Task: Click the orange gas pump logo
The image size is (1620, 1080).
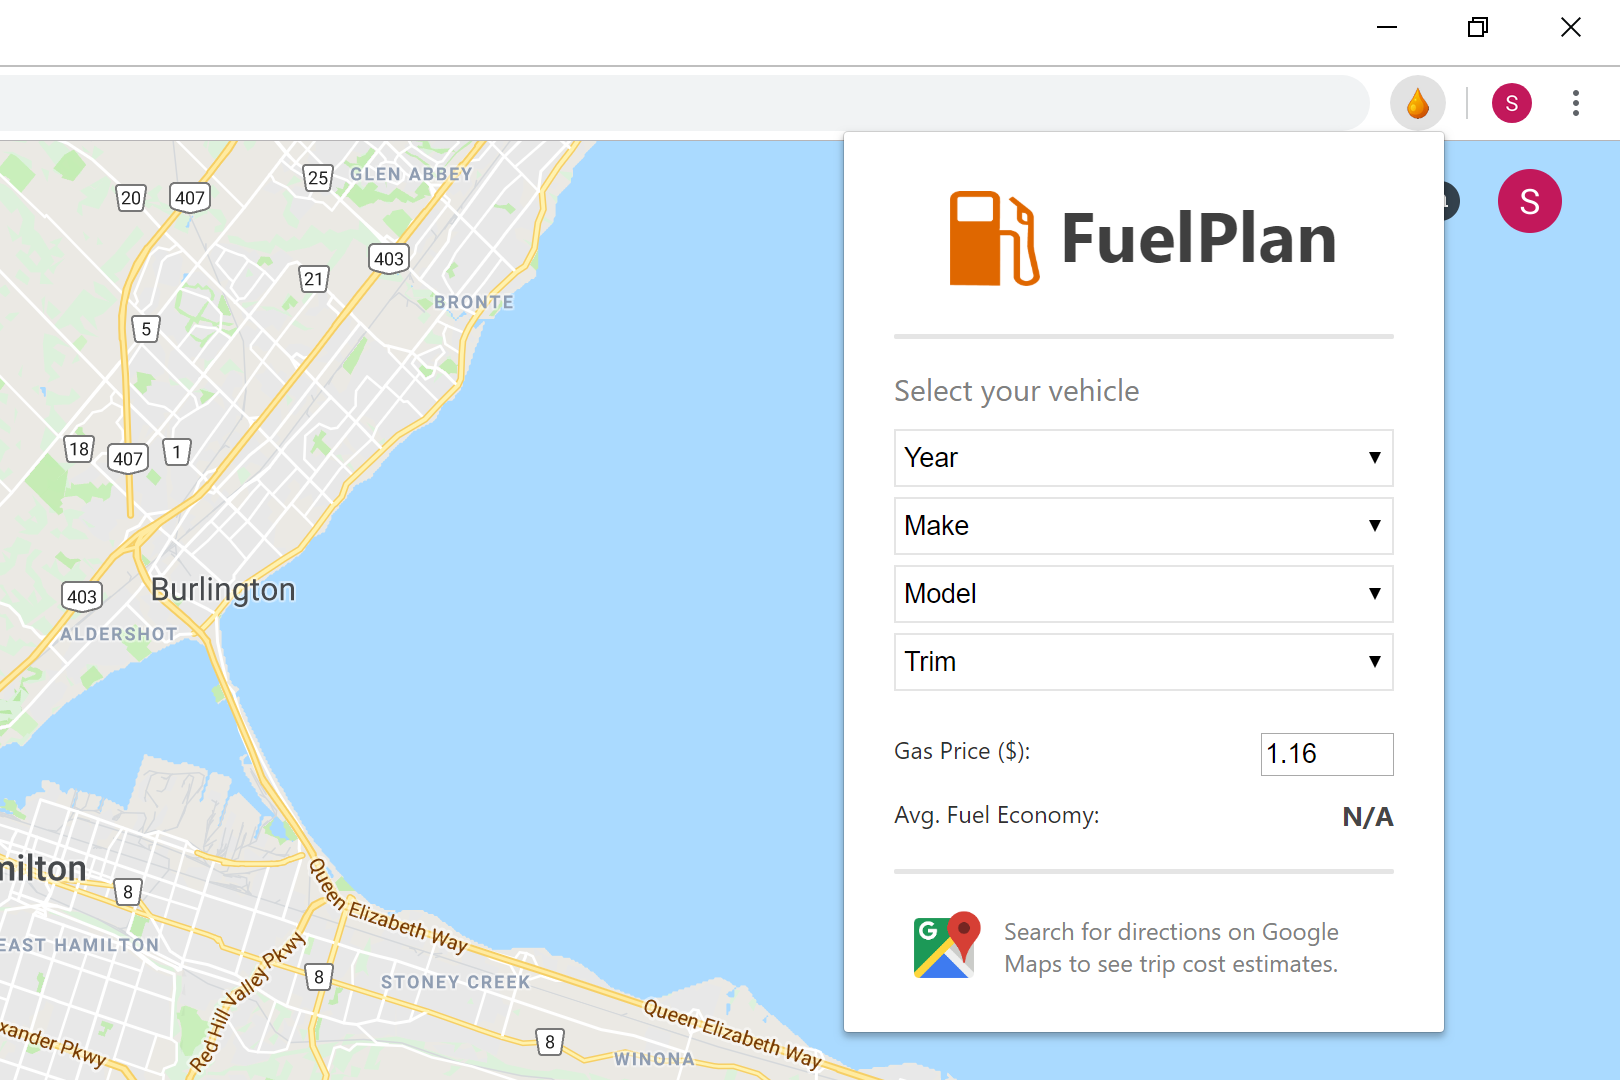Action: pyautogui.click(x=993, y=238)
